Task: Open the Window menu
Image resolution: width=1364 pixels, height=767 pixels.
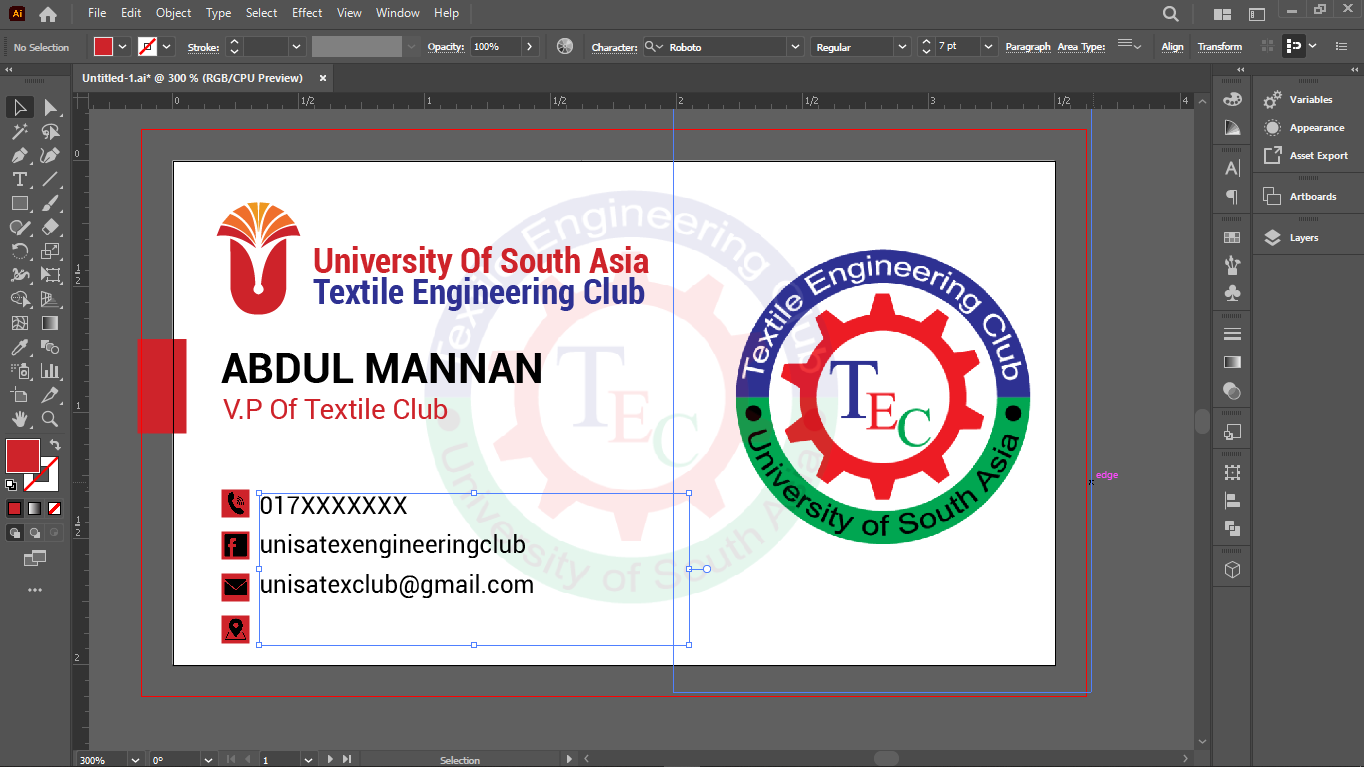Action: 398,13
